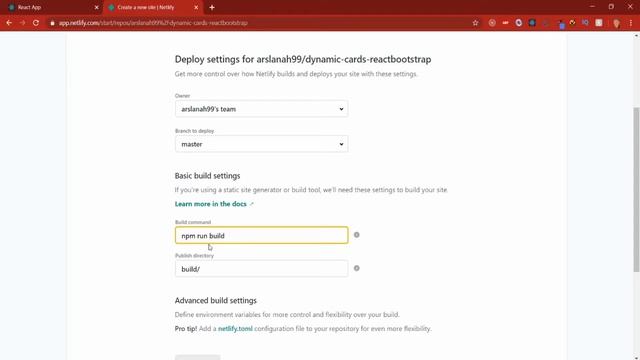640x360 pixels.
Task: Click the site lock icon in address bar
Action: (x=52, y=23)
